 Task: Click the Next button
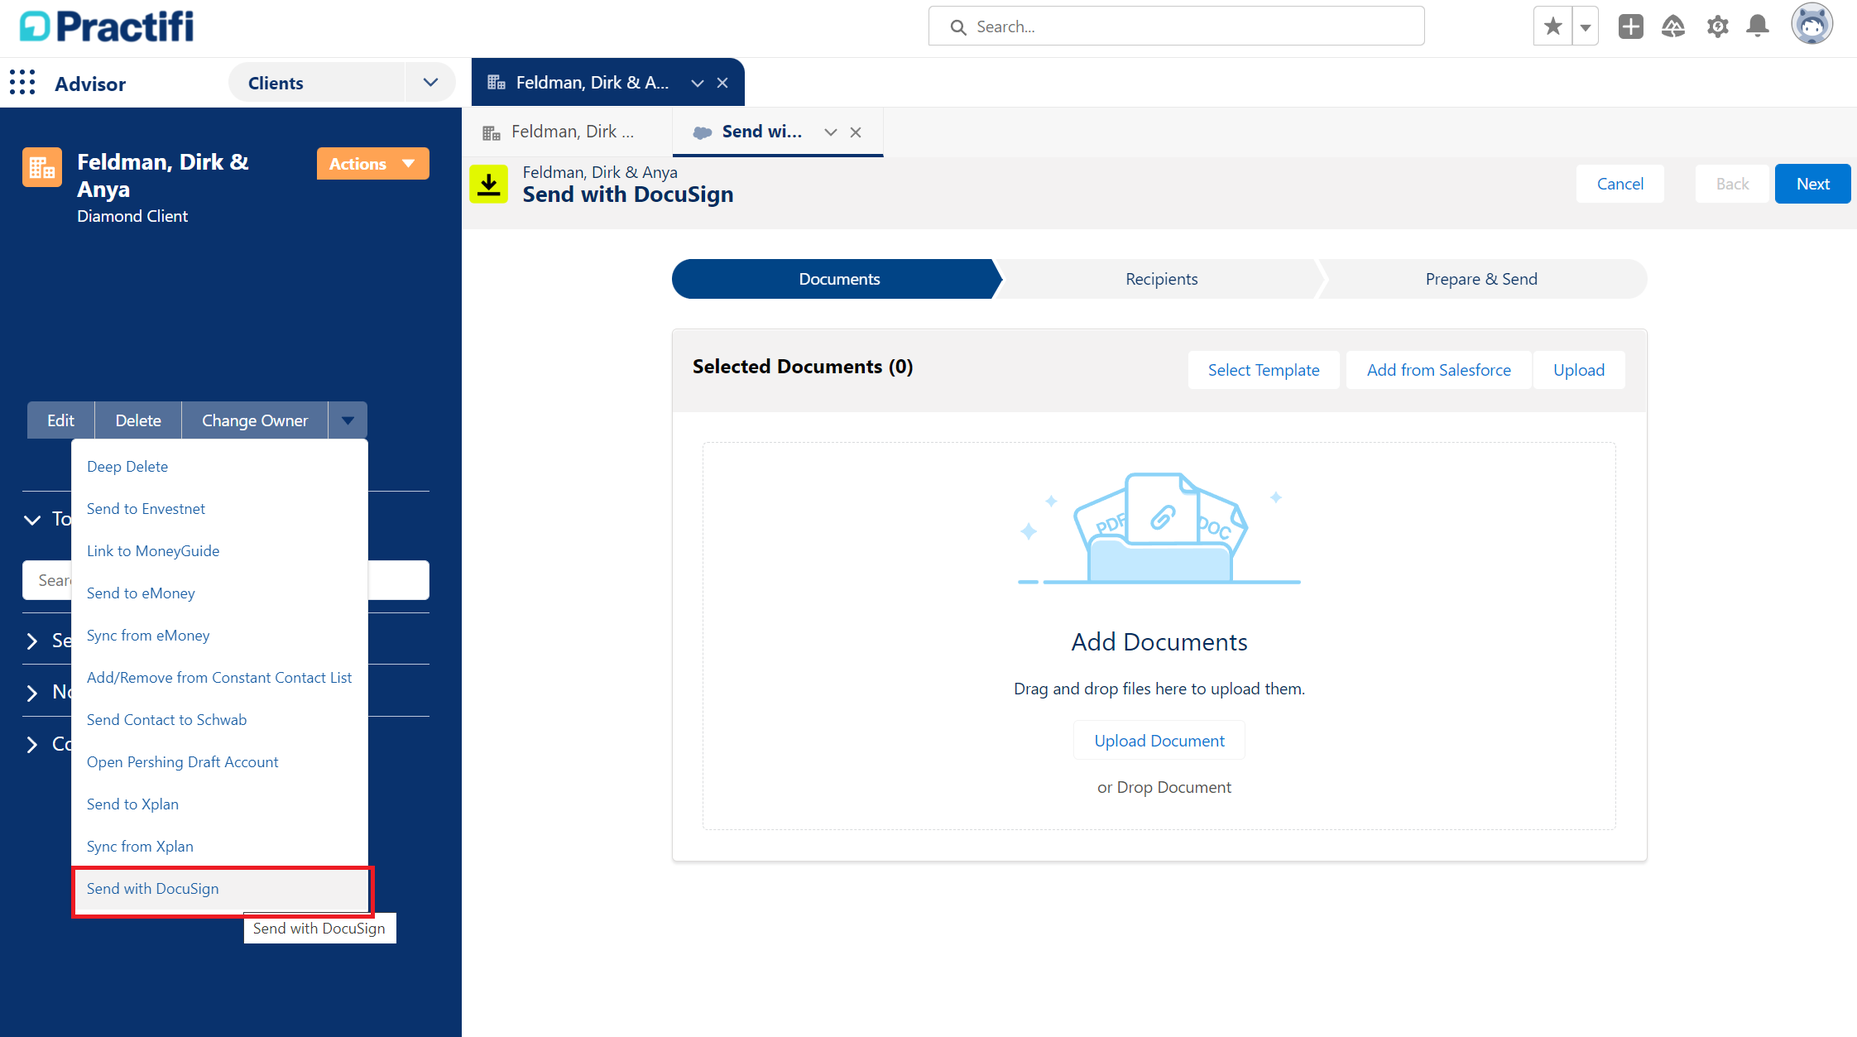tap(1812, 184)
